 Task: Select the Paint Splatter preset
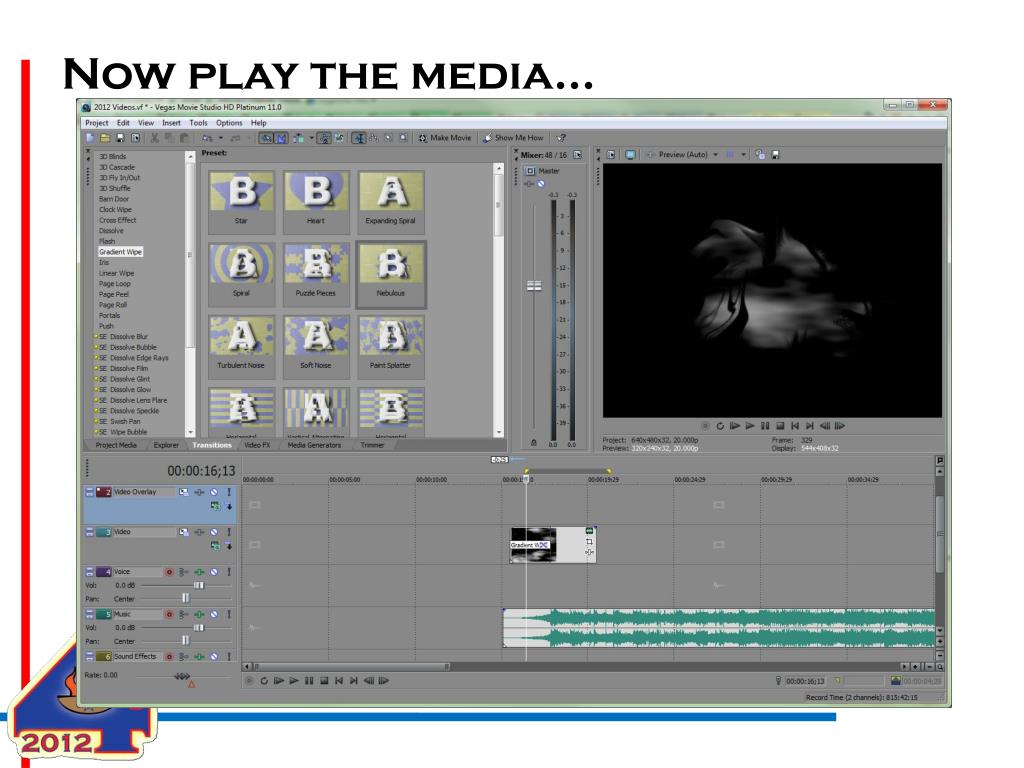(391, 346)
